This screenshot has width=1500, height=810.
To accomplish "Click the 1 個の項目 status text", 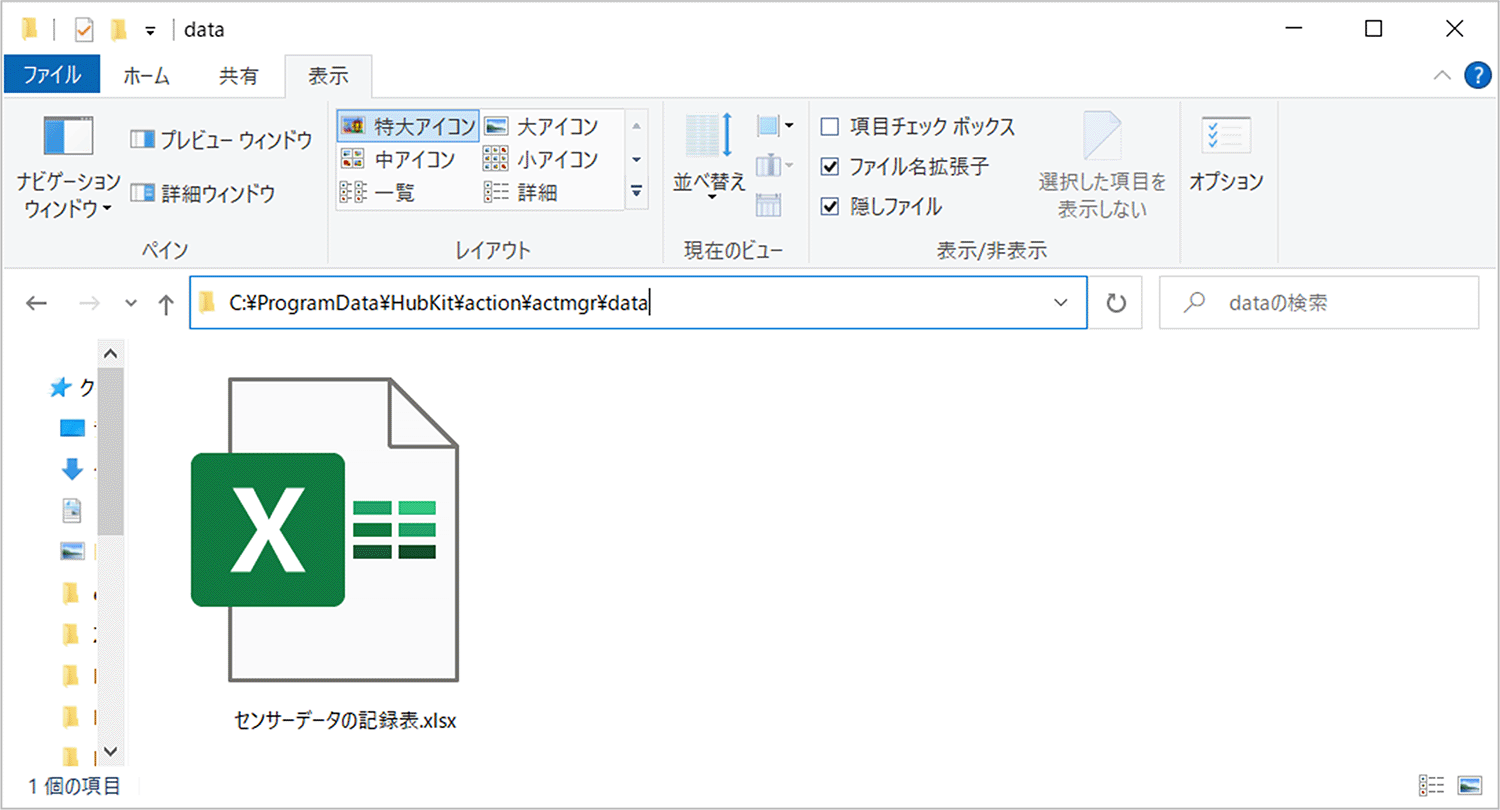I will (74, 786).
